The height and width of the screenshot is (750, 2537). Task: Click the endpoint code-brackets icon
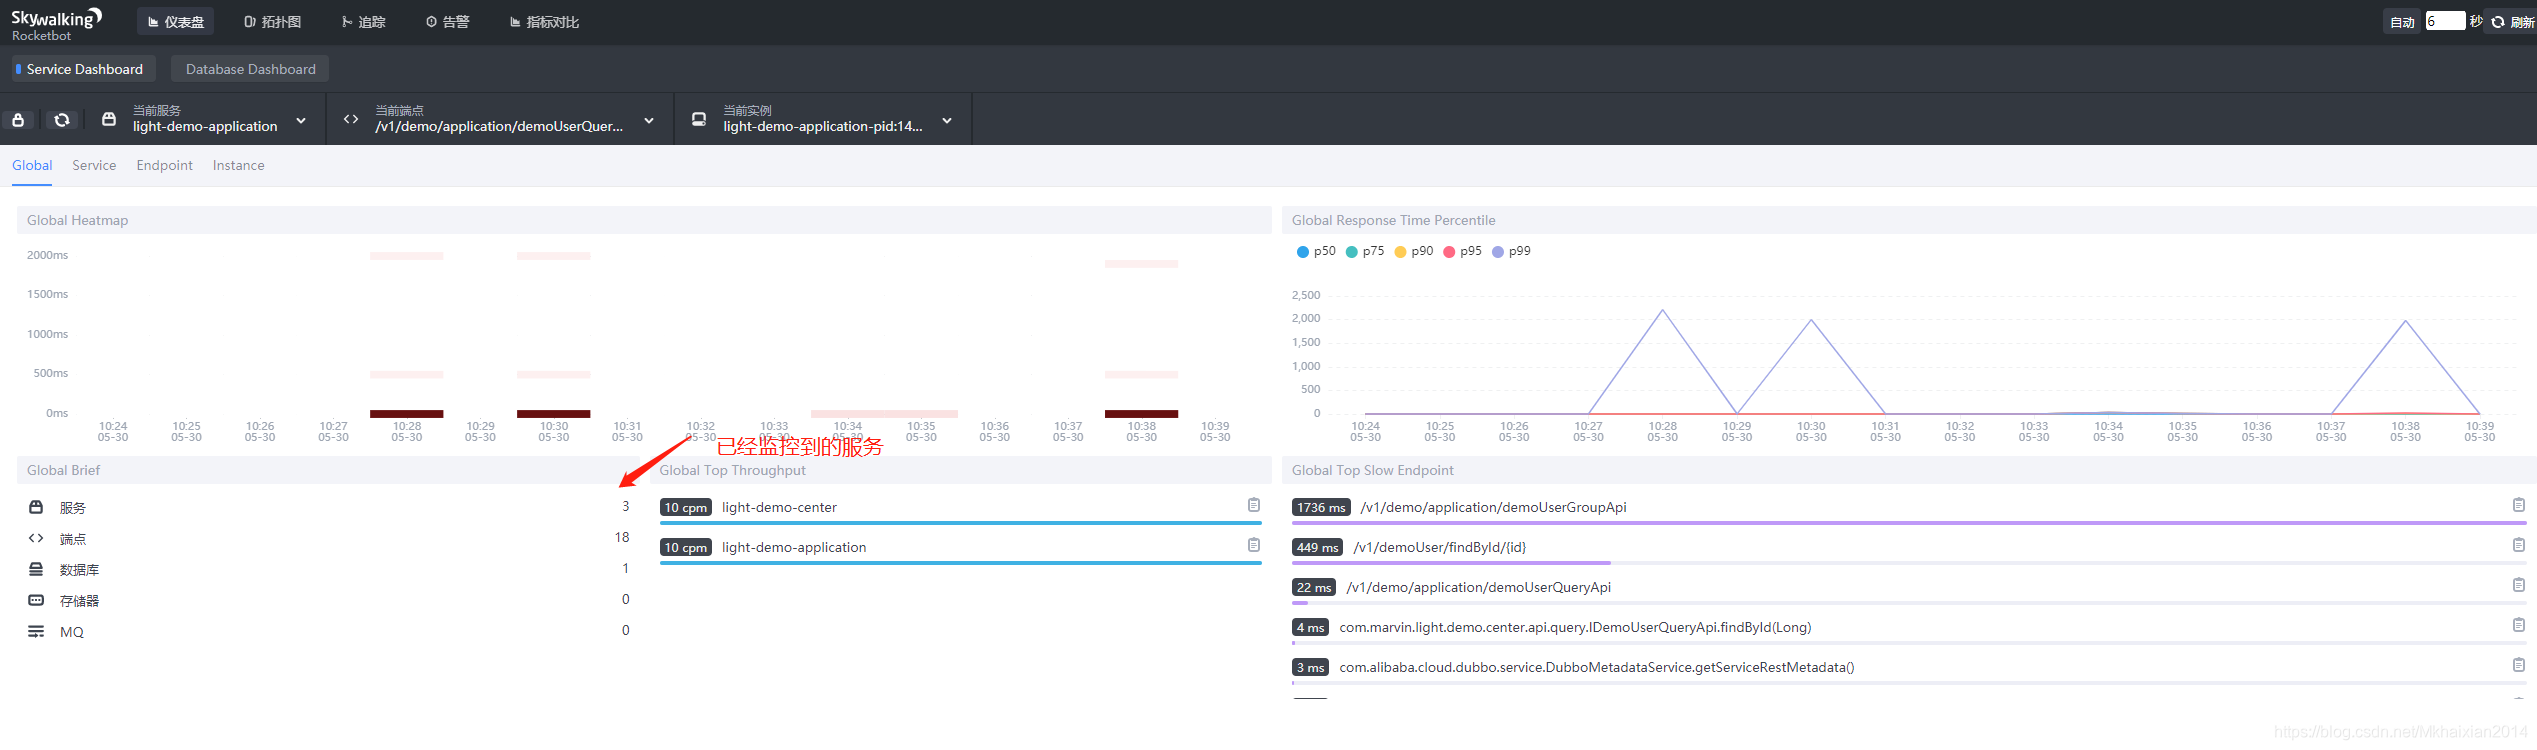351,119
